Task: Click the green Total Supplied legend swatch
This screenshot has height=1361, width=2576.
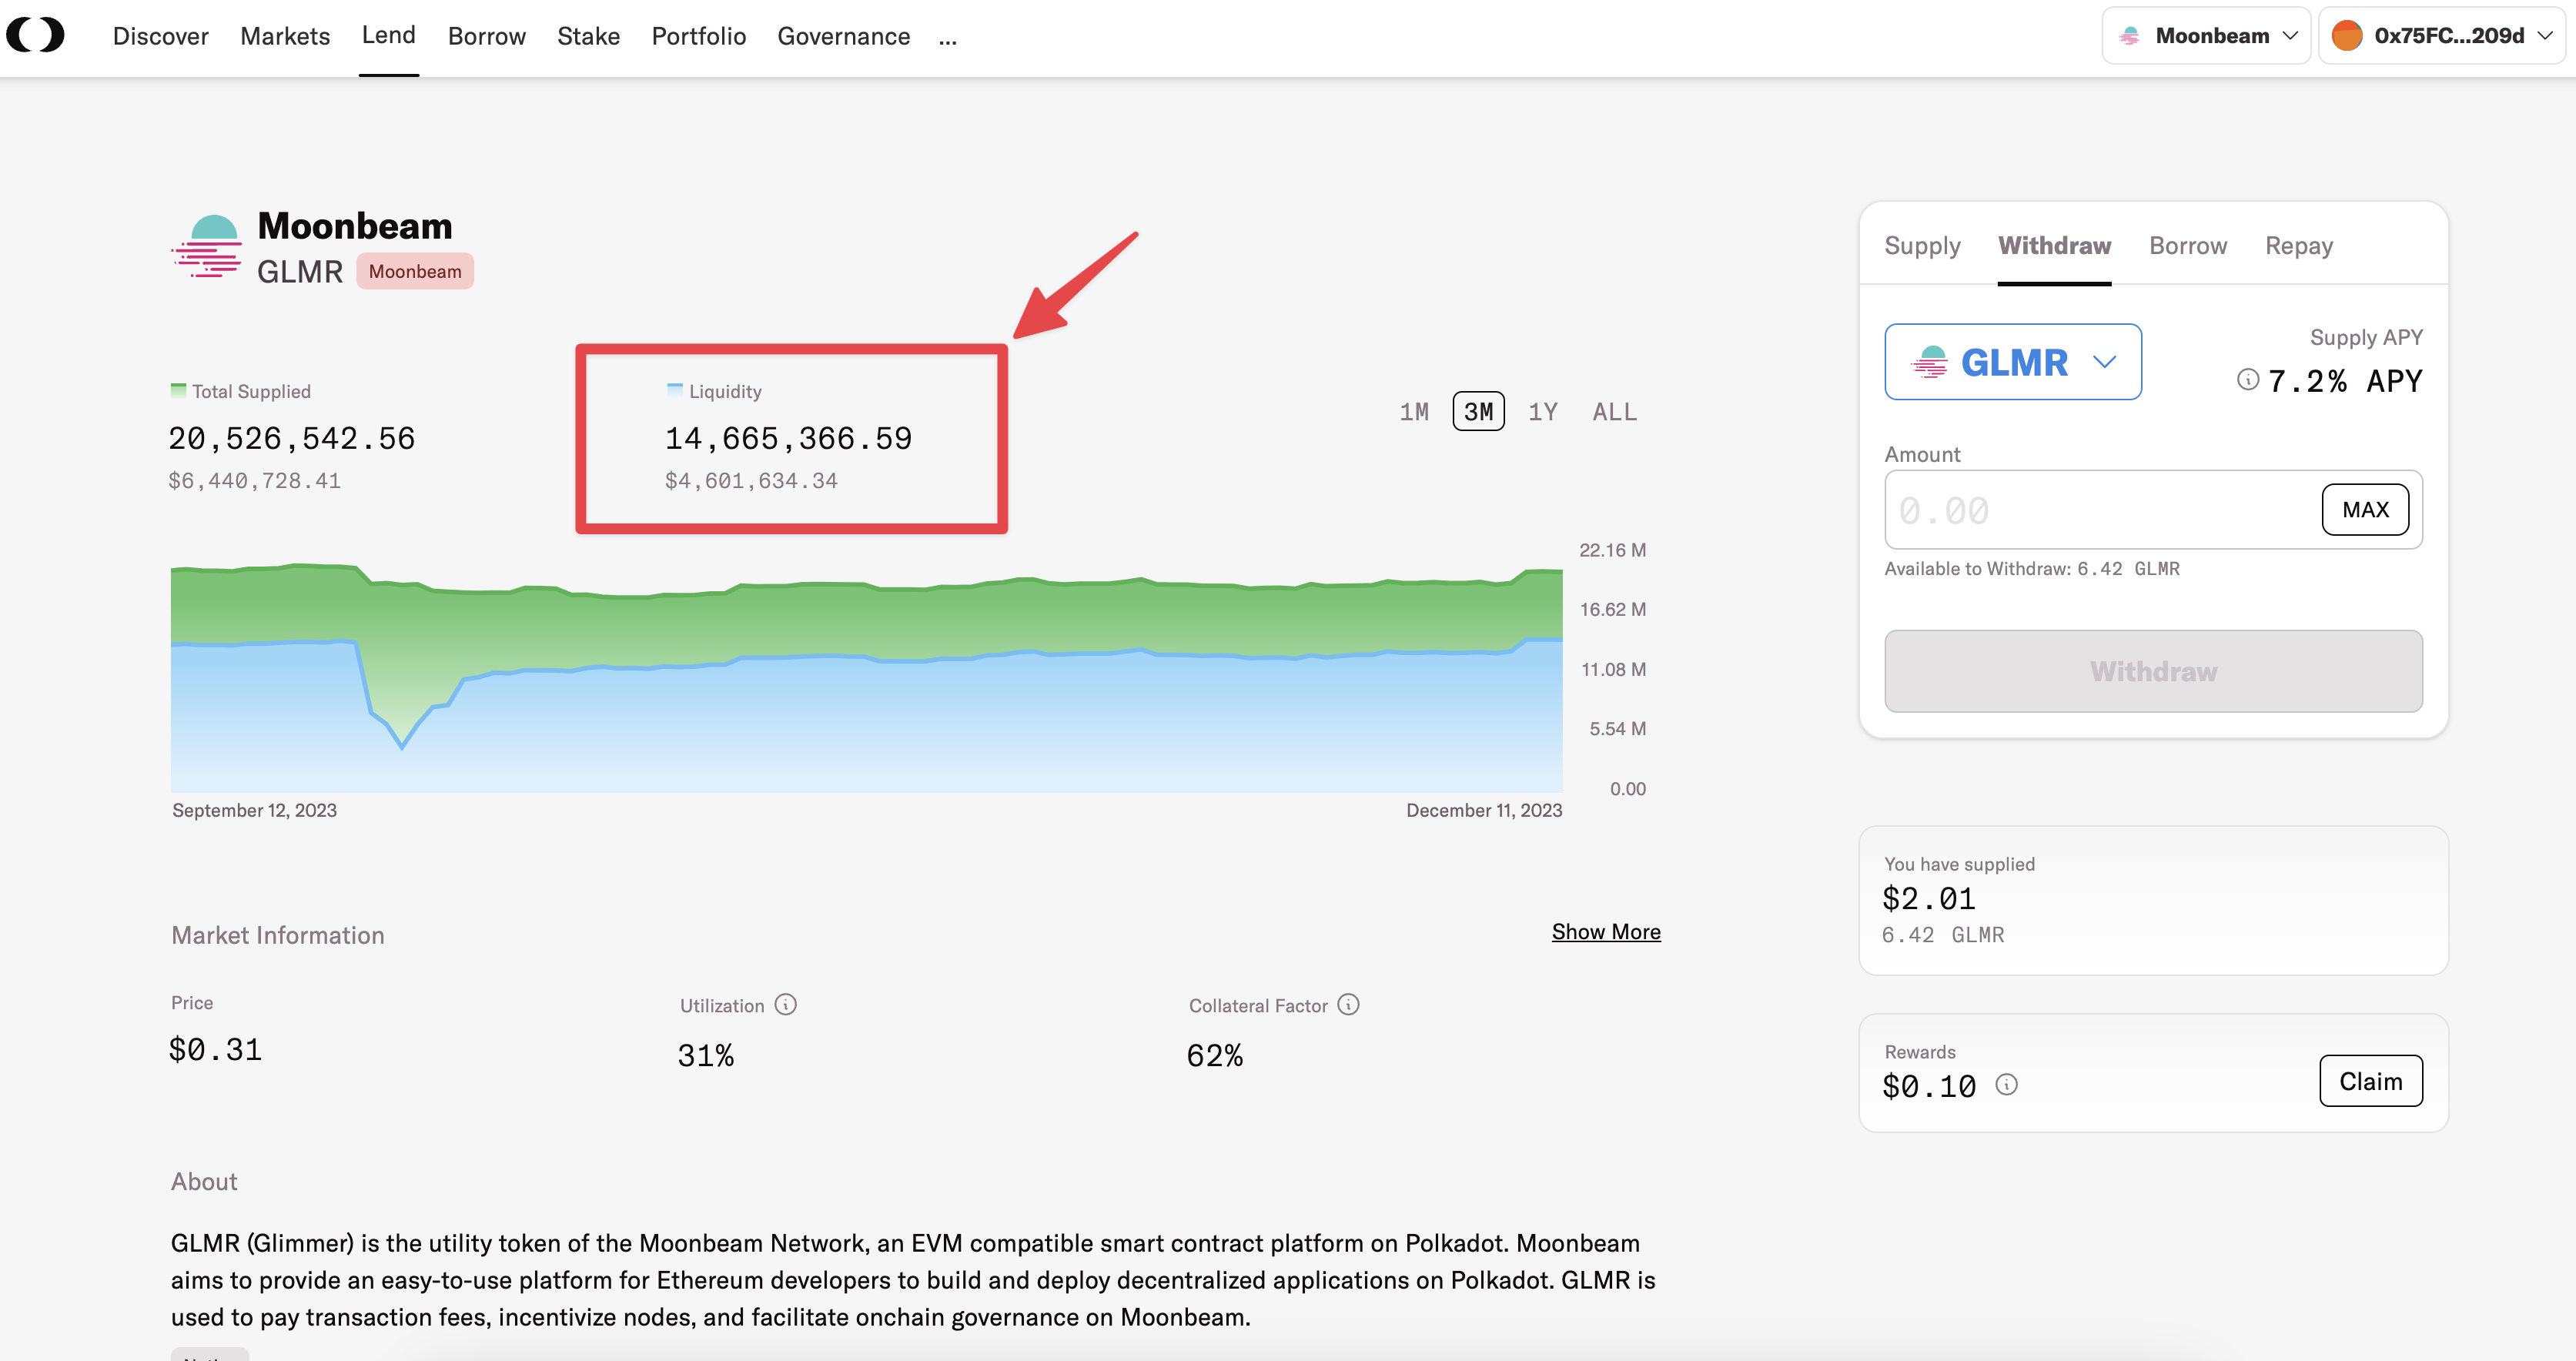Action: coord(178,390)
